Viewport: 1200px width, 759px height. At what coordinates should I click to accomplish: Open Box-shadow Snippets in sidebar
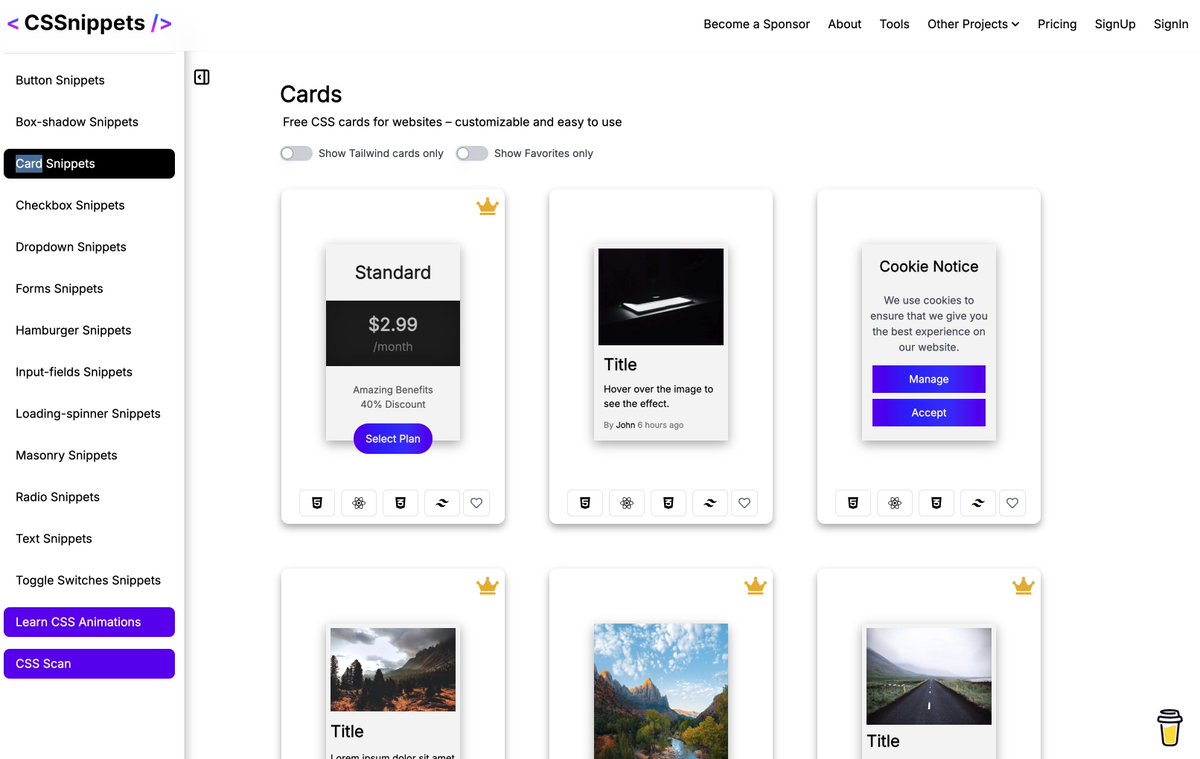[89, 122]
